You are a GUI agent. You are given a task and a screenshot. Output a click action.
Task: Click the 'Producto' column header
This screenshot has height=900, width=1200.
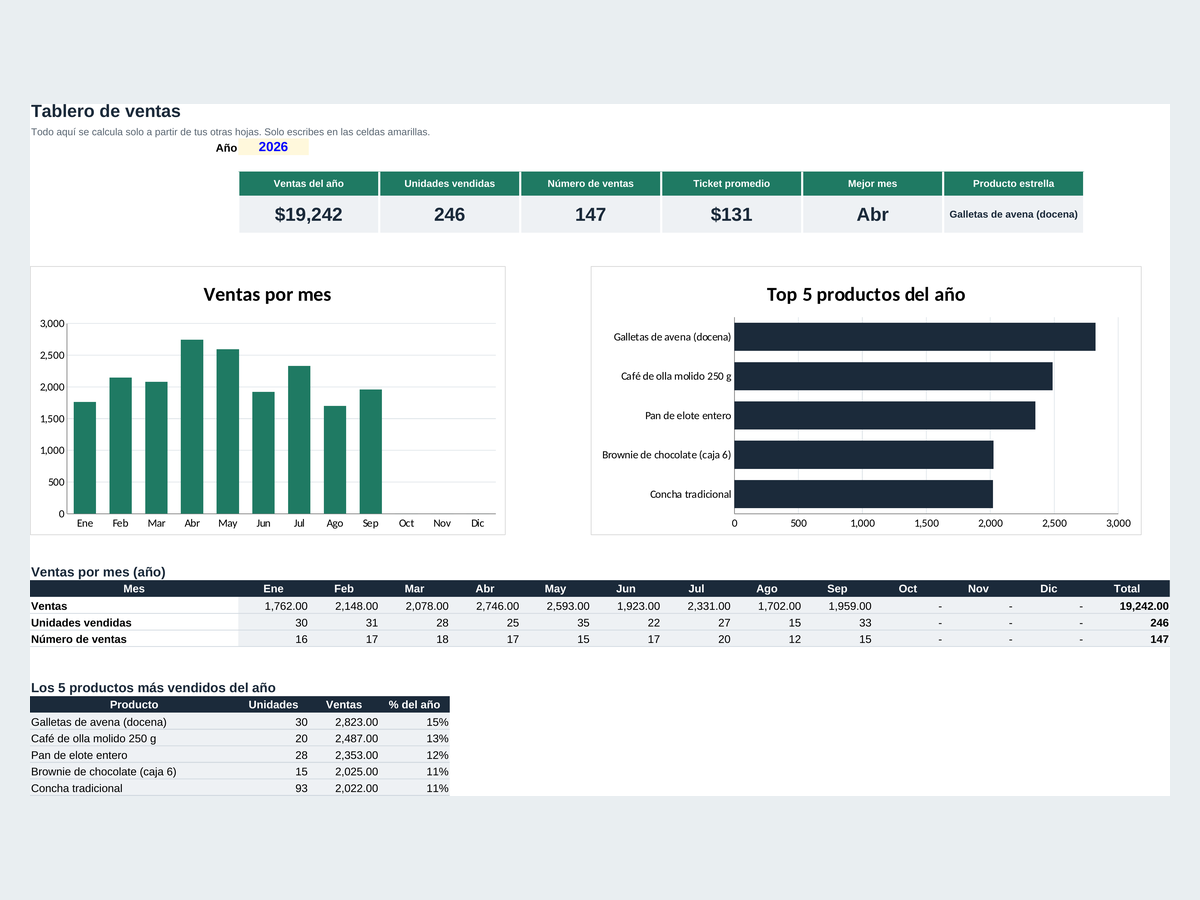click(x=134, y=705)
